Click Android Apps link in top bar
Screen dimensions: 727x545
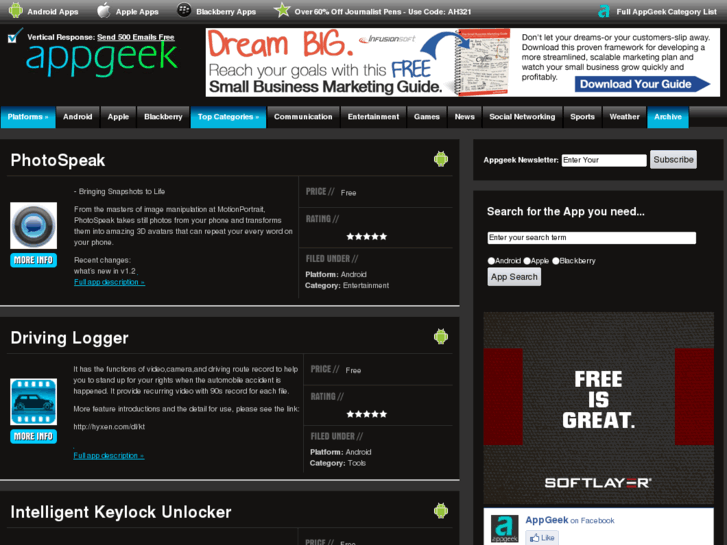(x=53, y=12)
